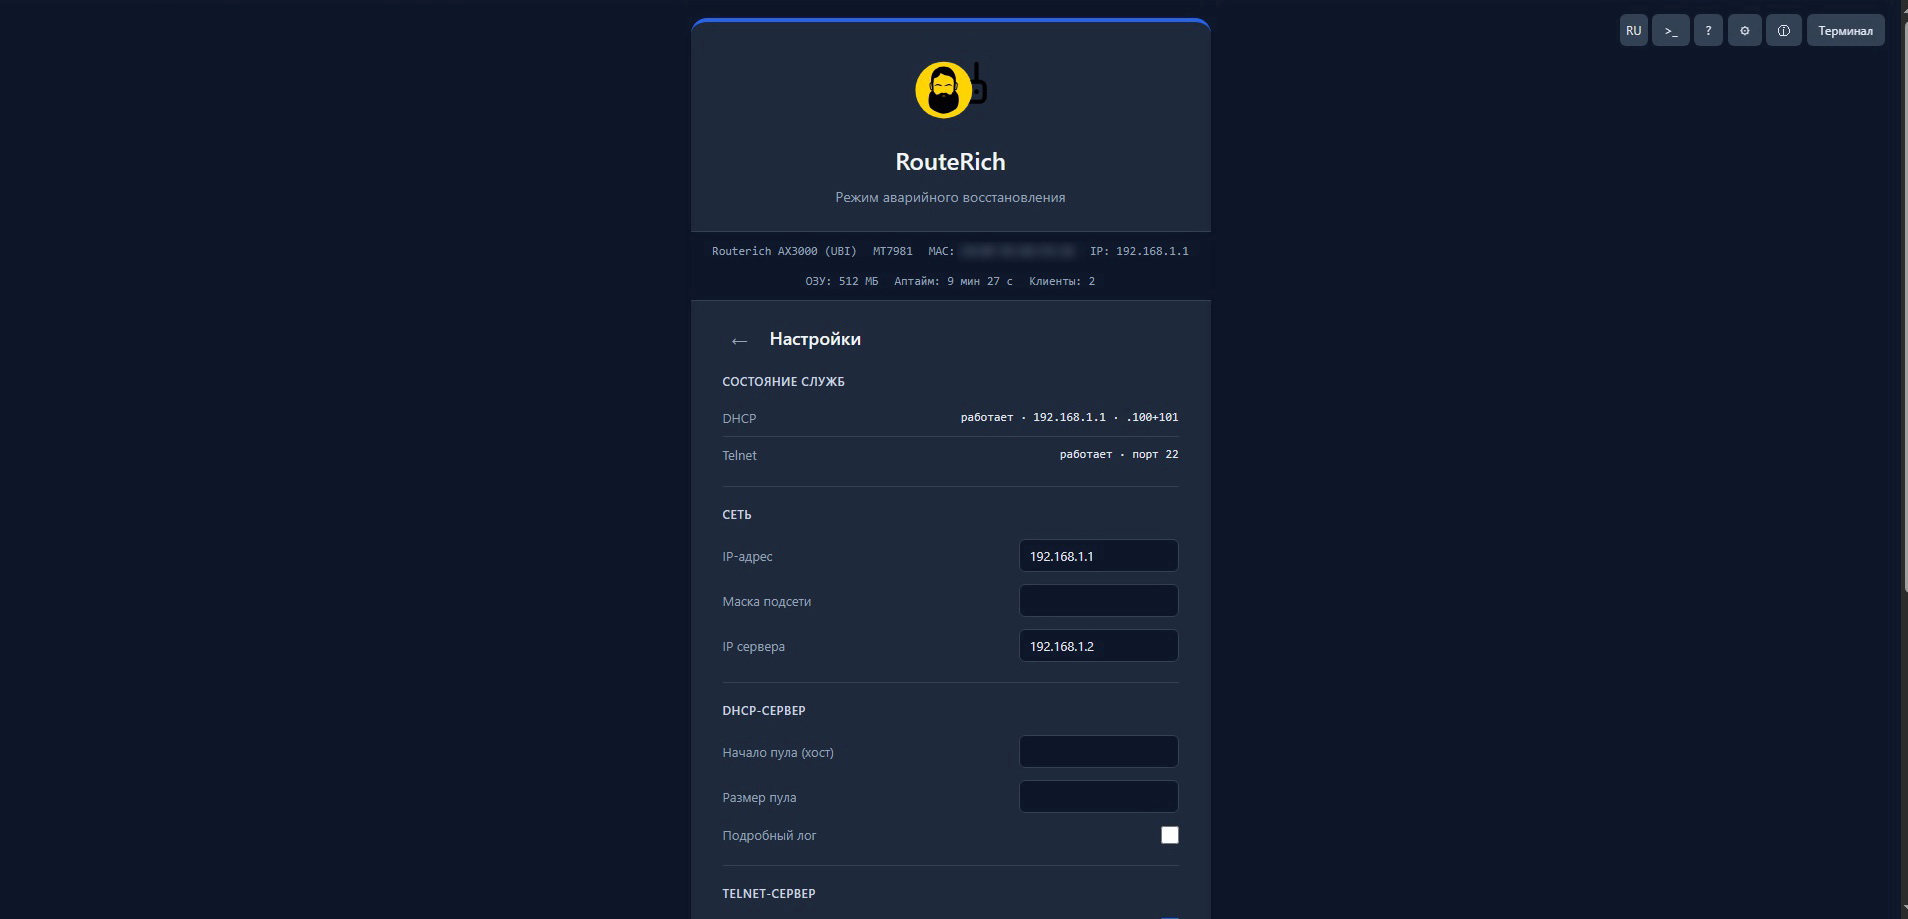The width and height of the screenshot is (1908, 919).
Task: Open the RU language switcher
Action: click(1633, 30)
